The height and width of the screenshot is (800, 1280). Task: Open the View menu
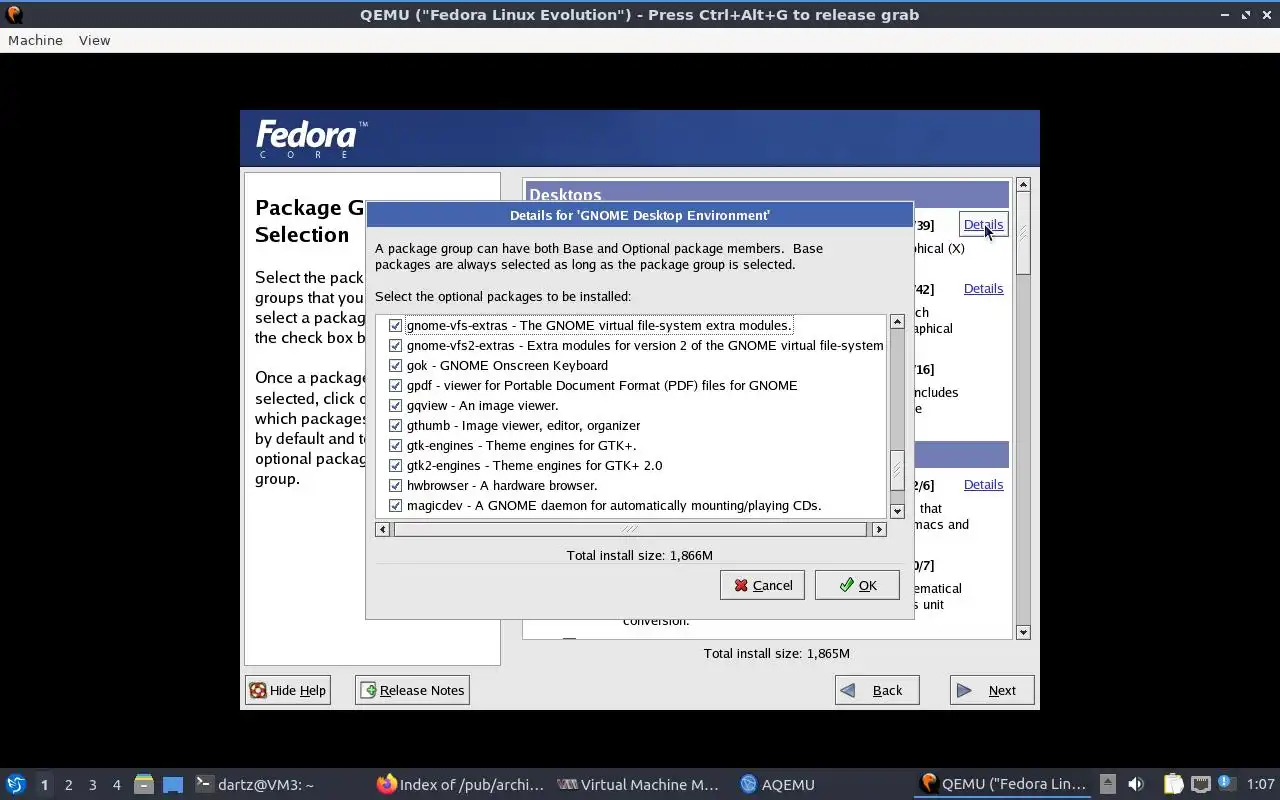[x=94, y=40]
